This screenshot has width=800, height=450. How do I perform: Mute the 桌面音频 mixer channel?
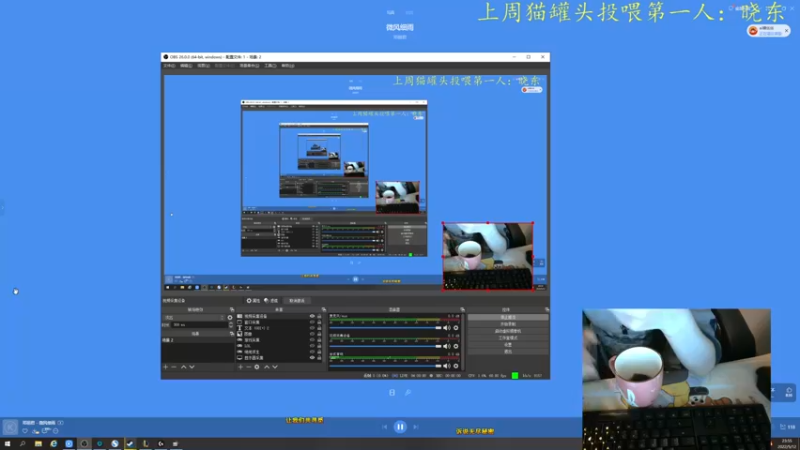coord(447,366)
